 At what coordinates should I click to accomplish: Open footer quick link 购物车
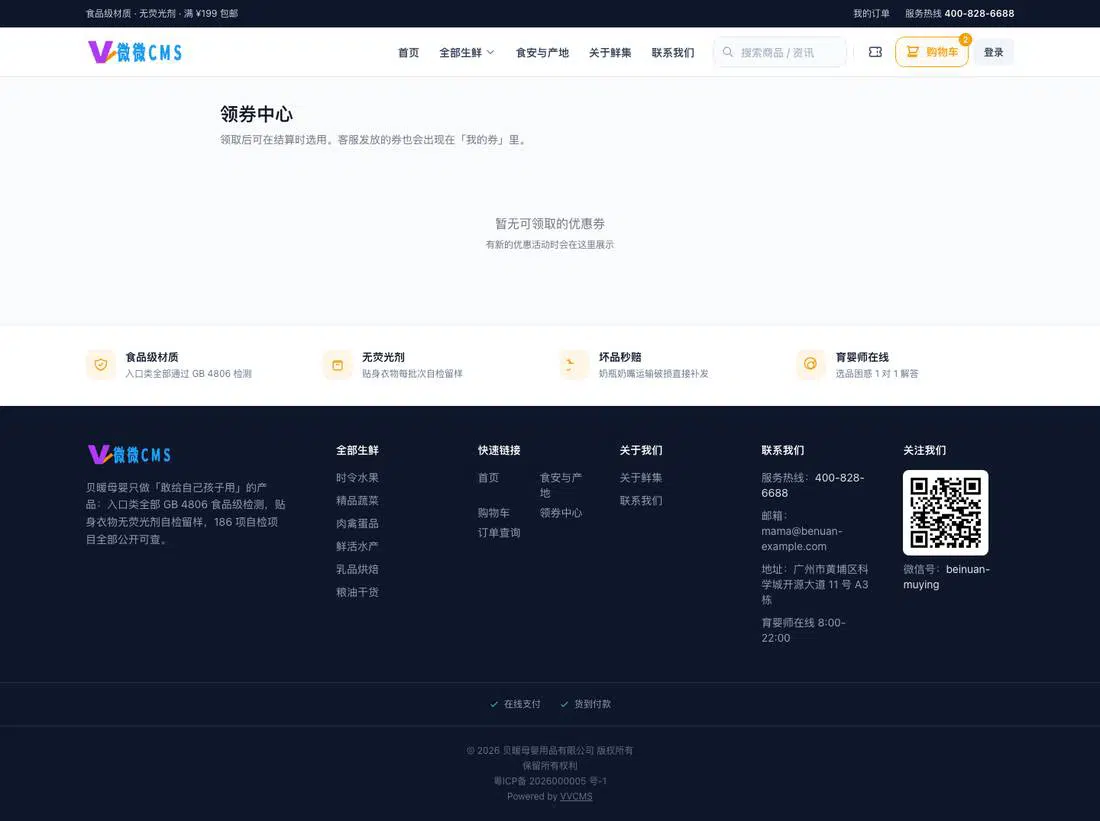494,513
